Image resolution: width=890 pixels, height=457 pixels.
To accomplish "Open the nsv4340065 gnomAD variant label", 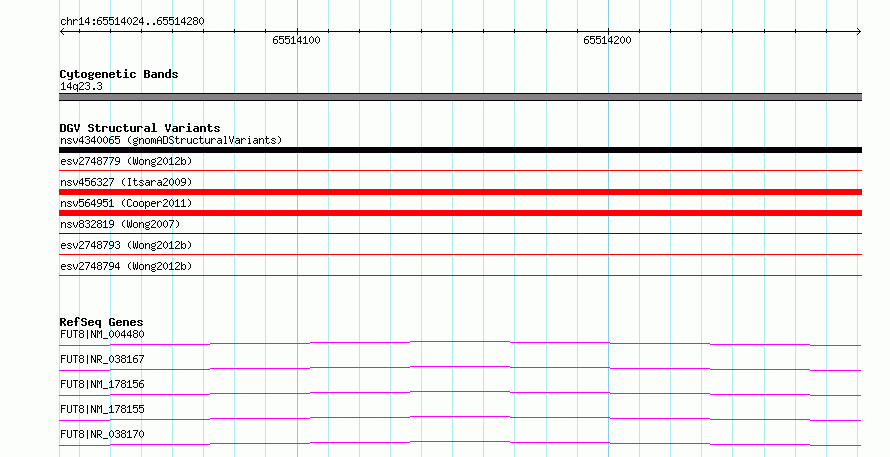I will tap(171, 140).
